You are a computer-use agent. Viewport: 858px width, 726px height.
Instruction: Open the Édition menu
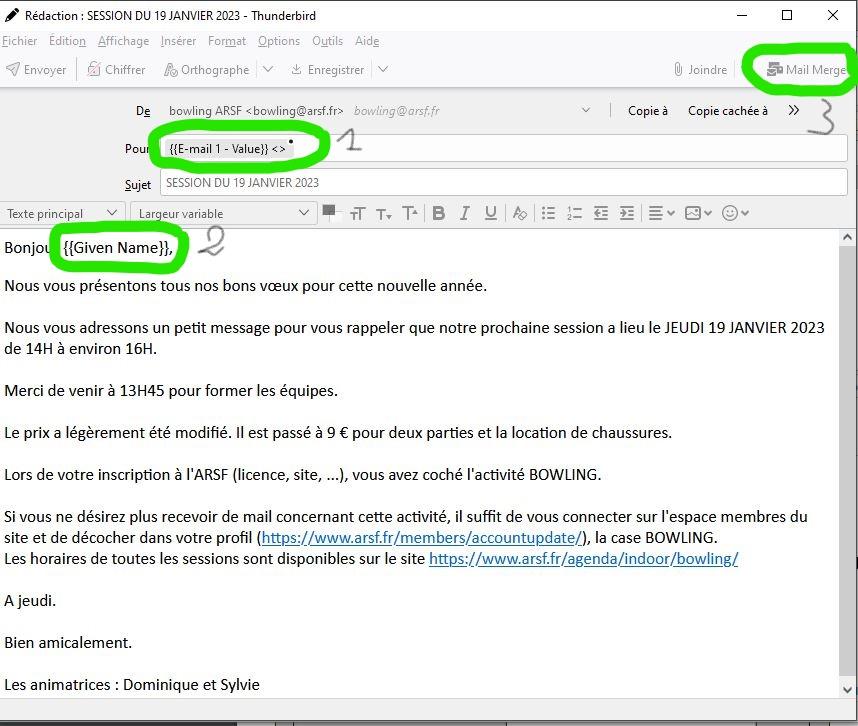(x=67, y=41)
